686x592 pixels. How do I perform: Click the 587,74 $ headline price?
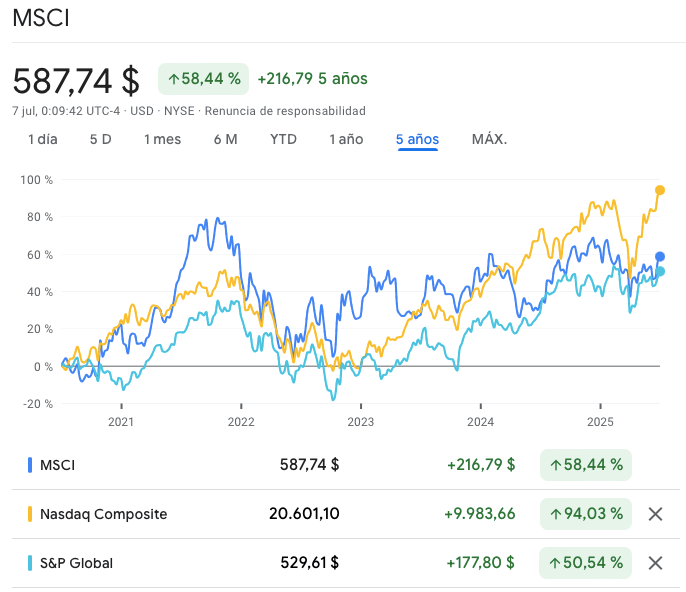coord(76,81)
